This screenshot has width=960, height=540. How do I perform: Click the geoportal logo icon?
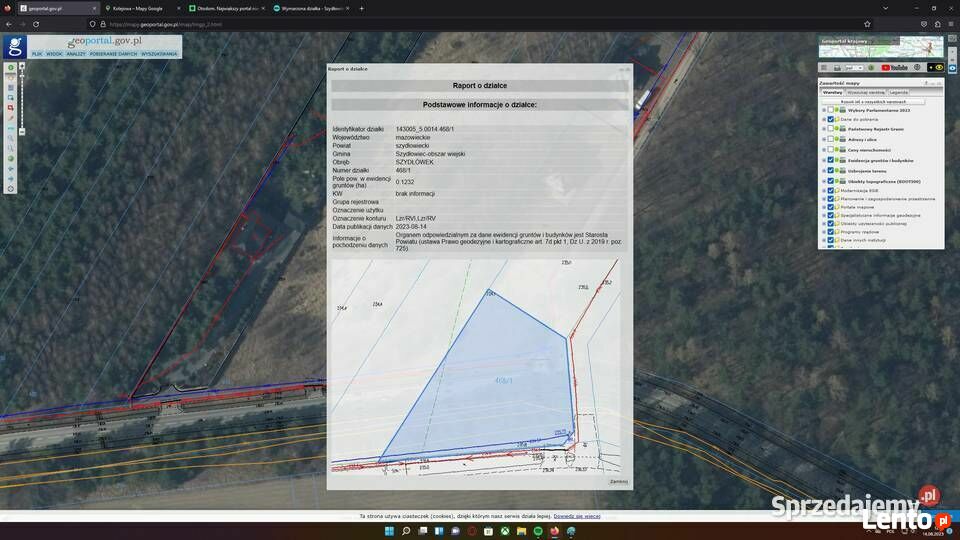pyautogui.click(x=15, y=47)
